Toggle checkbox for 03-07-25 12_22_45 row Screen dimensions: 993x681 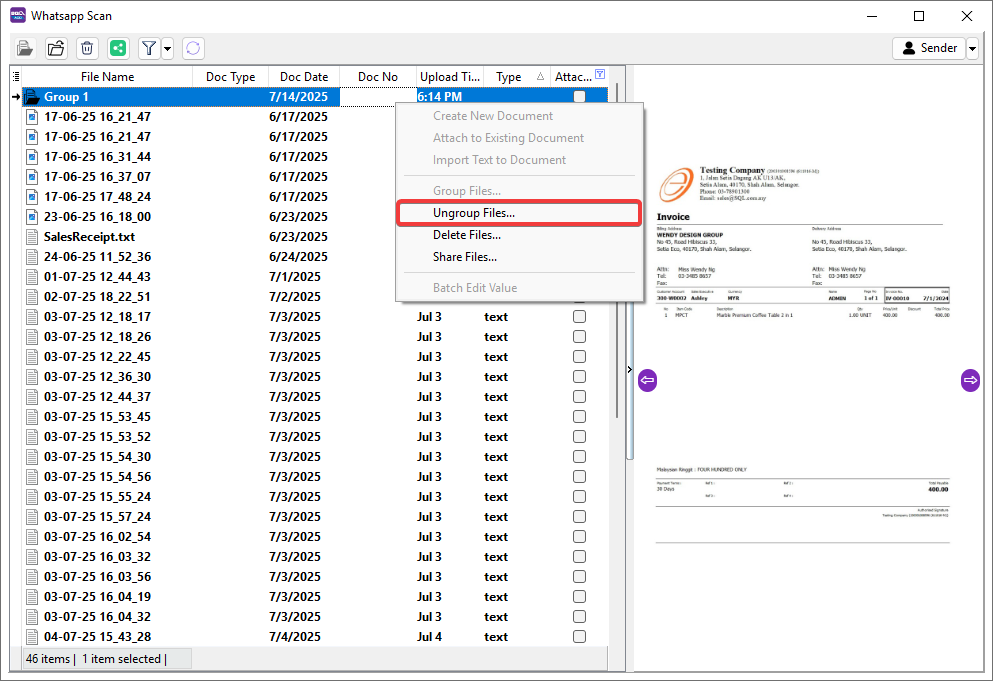pyautogui.click(x=579, y=357)
